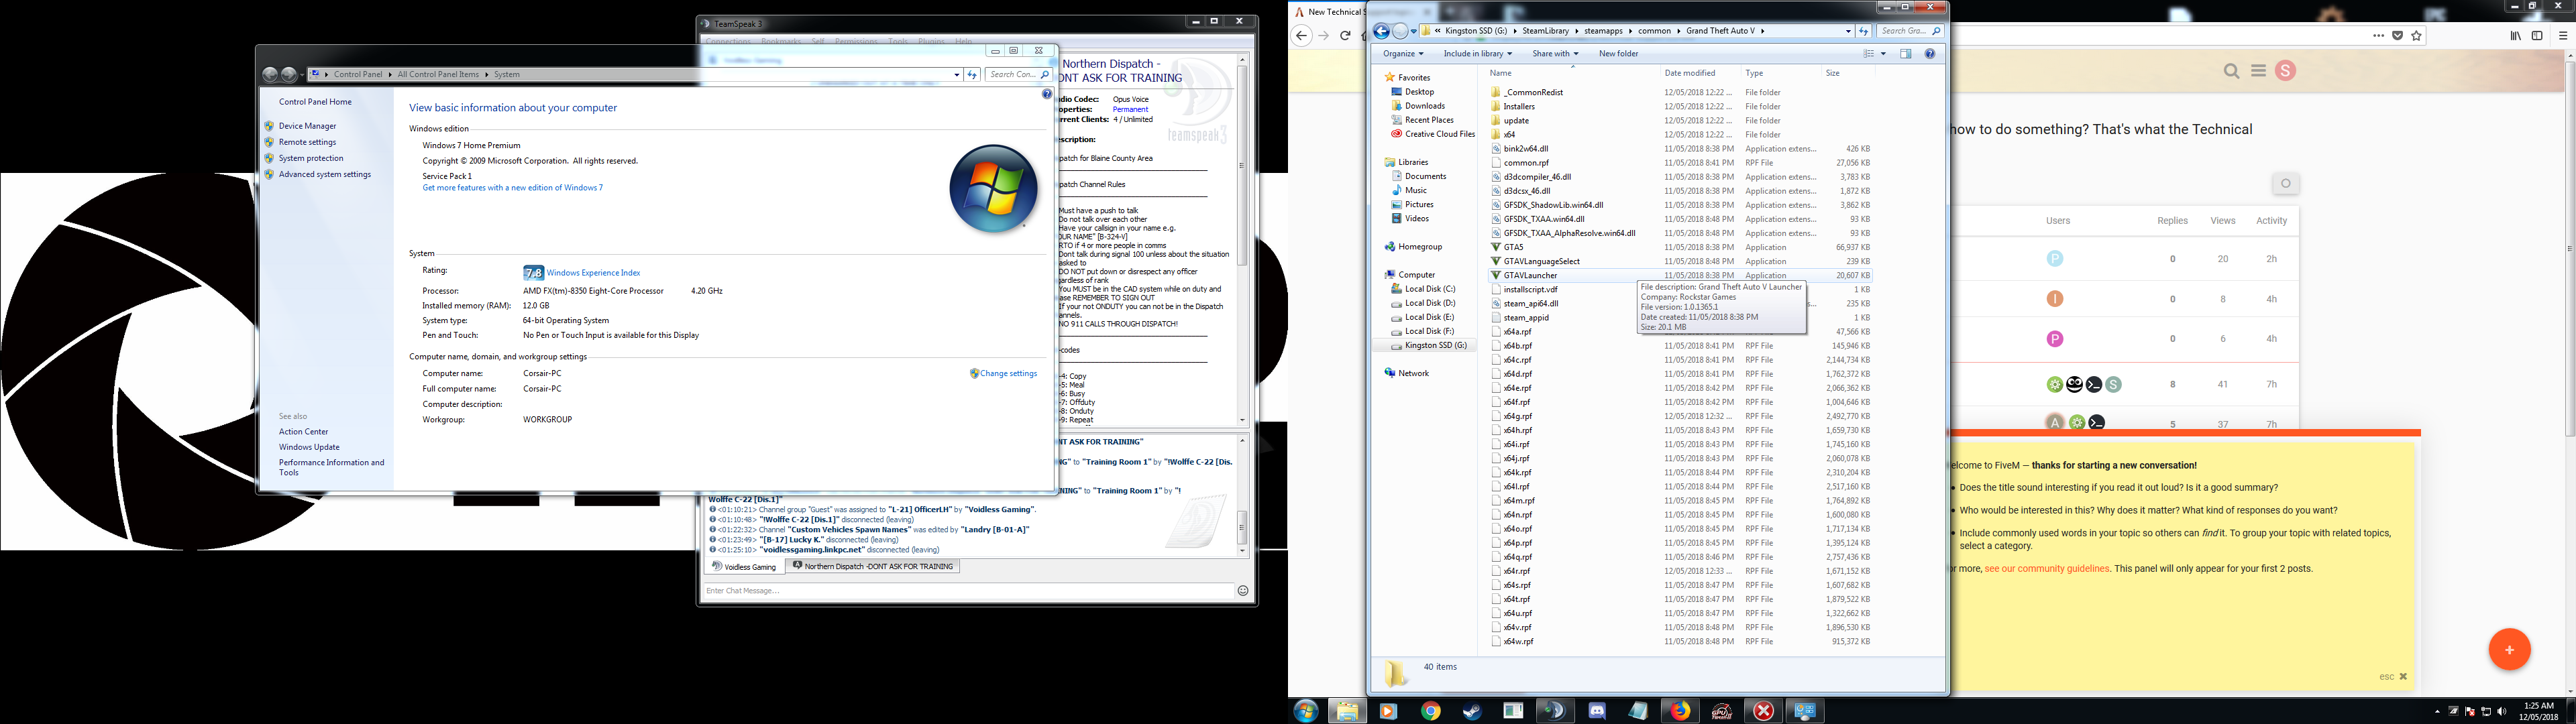This screenshot has height=724, width=2576.
Task: Click the Windows Start orb
Action: (x=1305, y=711)
